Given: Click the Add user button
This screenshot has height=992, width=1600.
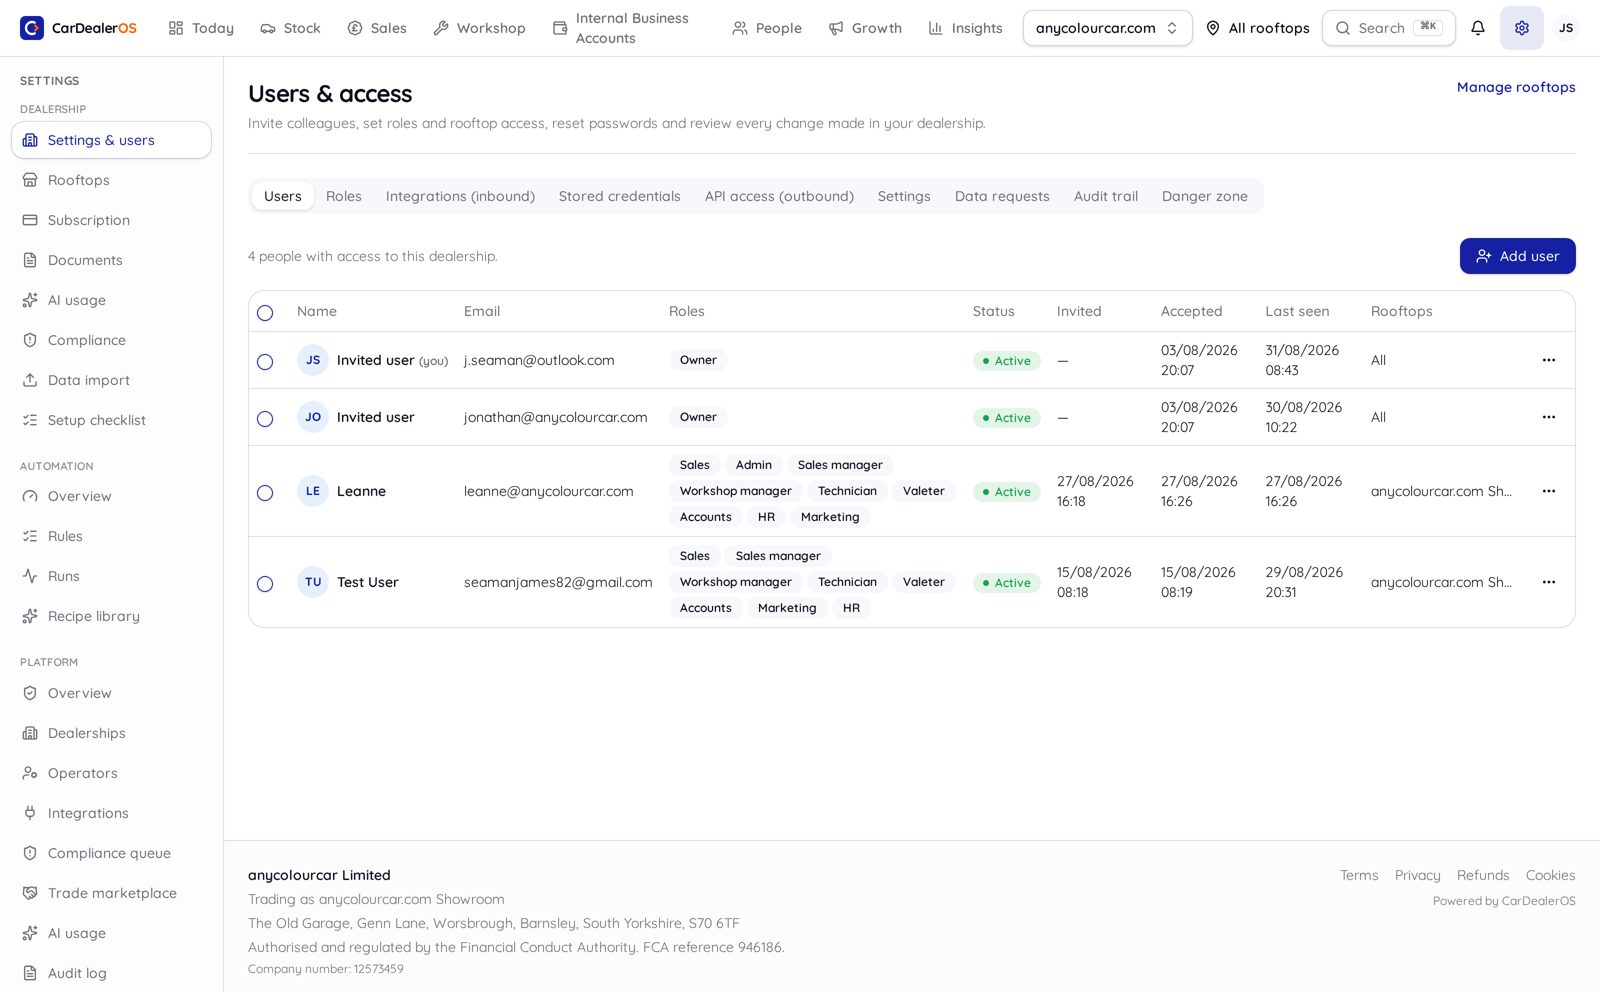Looking at the screenshot, I should (x=1517, y=256).
